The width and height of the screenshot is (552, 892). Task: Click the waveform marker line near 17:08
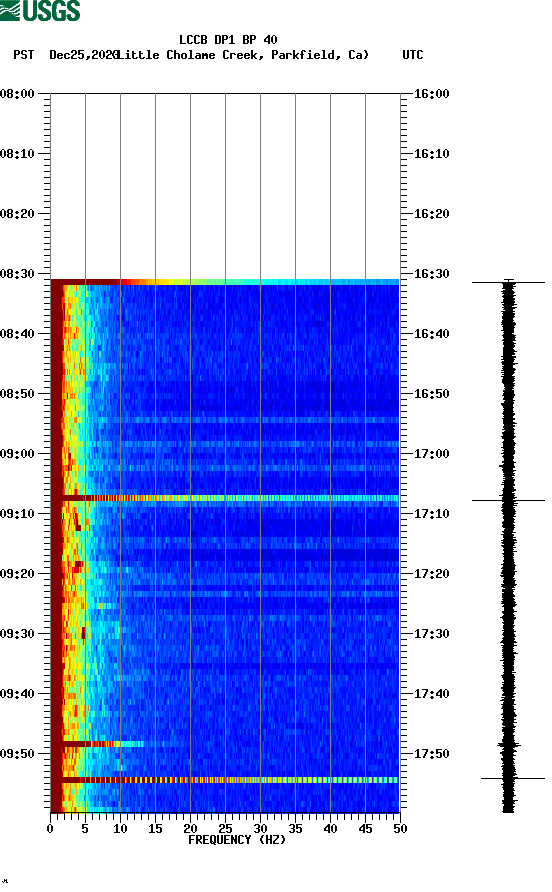point(508,501)
